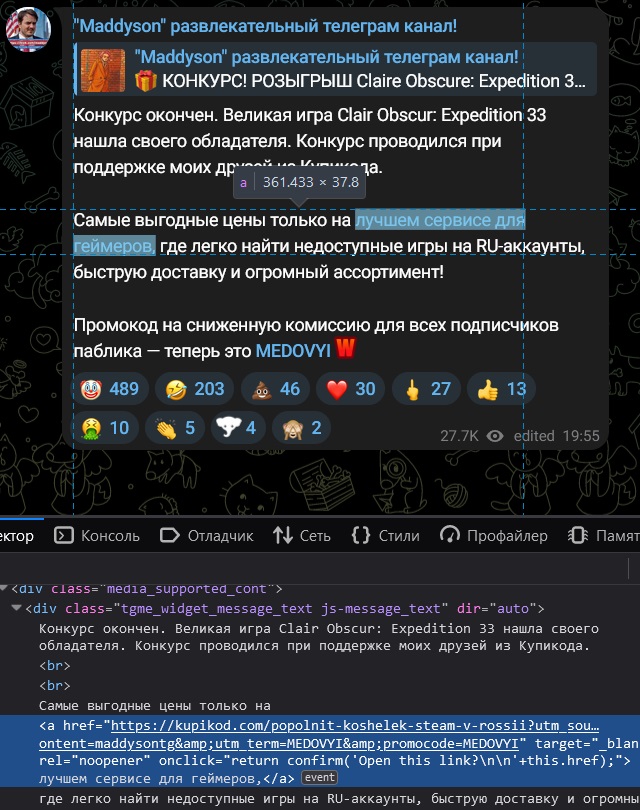Switch to the Стили devtools tab
Screen dimensions: 640x810
(x=385, y=536)
